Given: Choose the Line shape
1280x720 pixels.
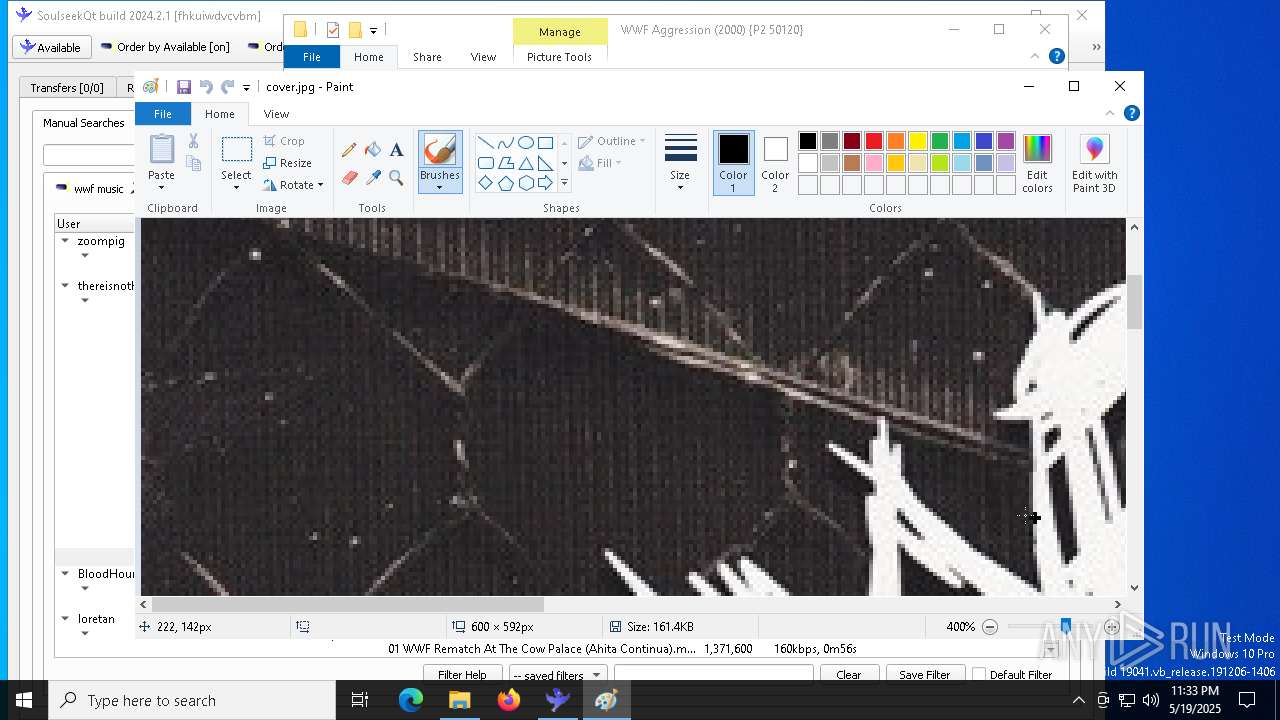Looking at the screenshot, I should click(485, 142).
